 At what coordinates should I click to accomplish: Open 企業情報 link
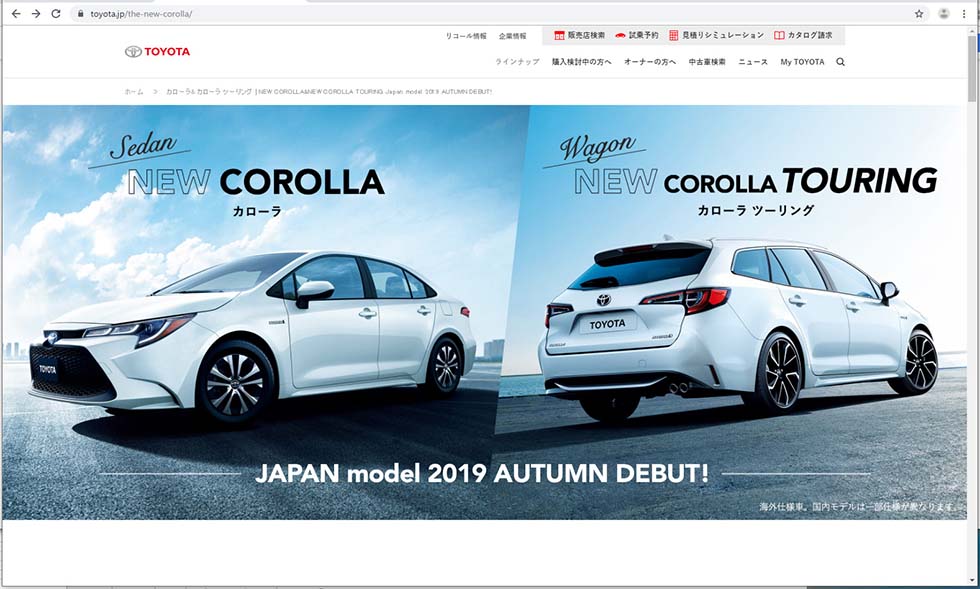512,36
